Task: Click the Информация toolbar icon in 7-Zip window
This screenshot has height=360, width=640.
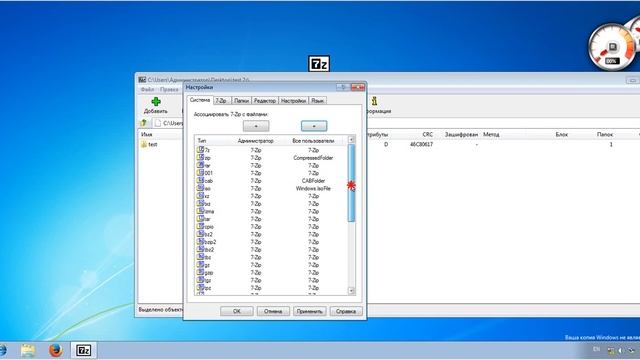Action: point(374,102)
